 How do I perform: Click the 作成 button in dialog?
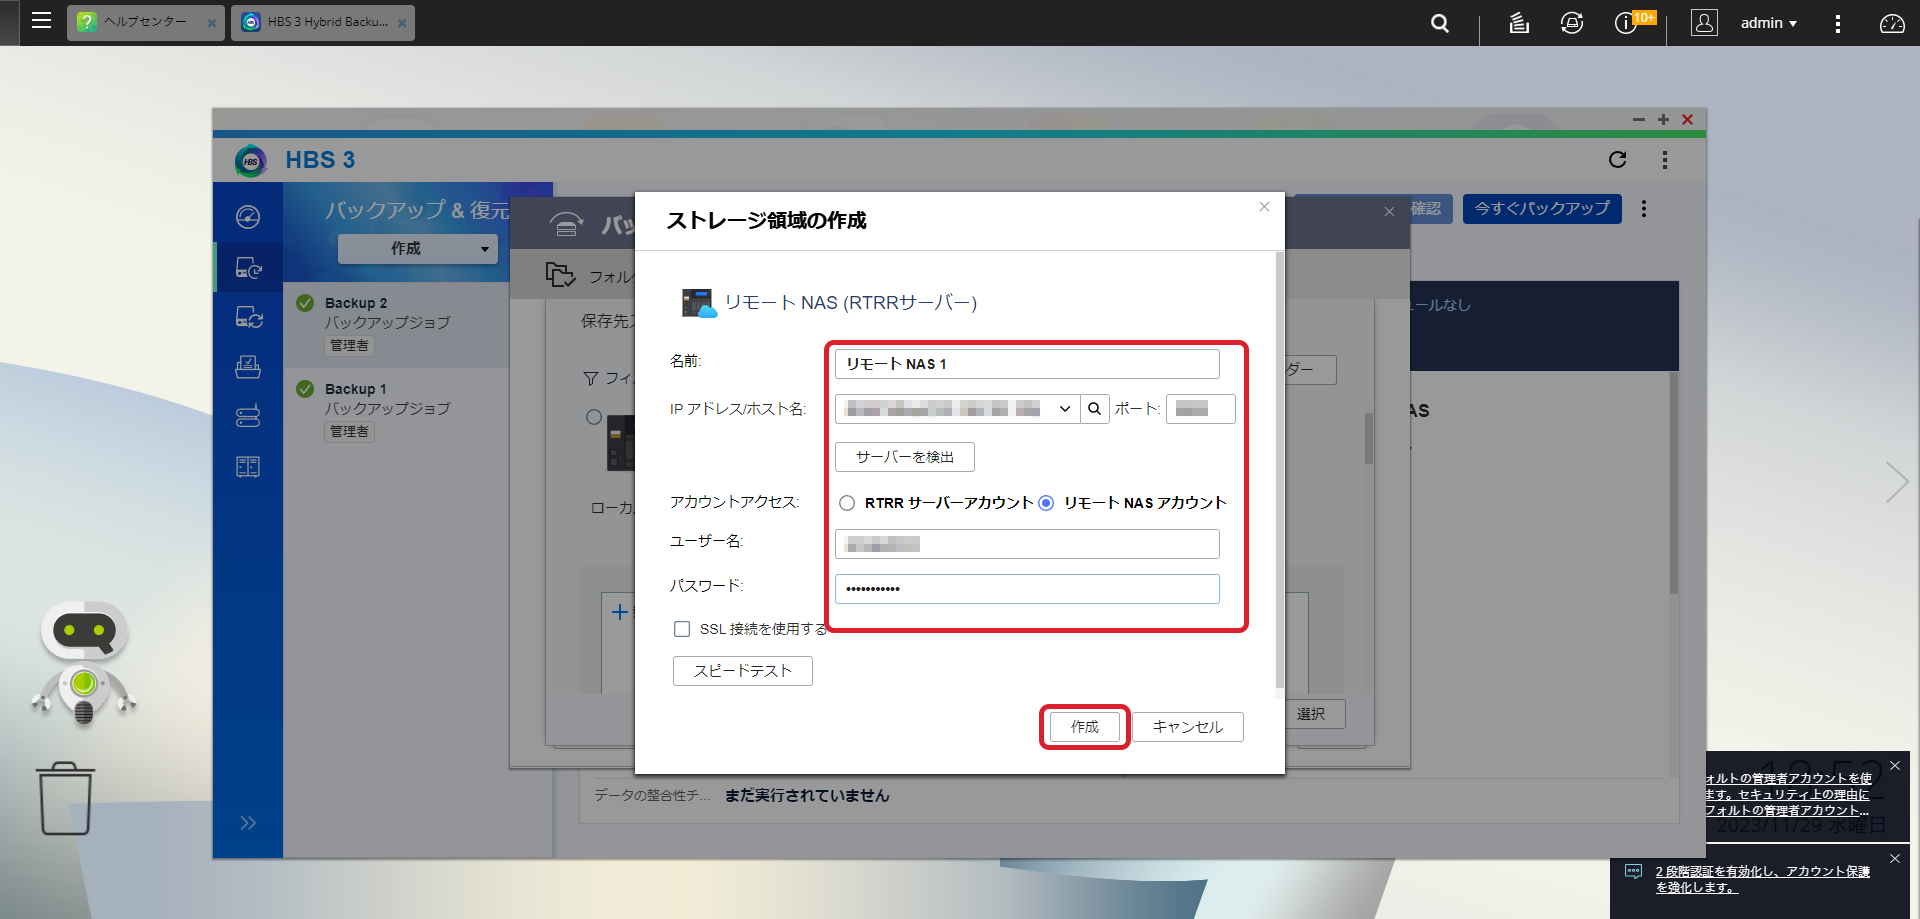[x=1085, y=727]
